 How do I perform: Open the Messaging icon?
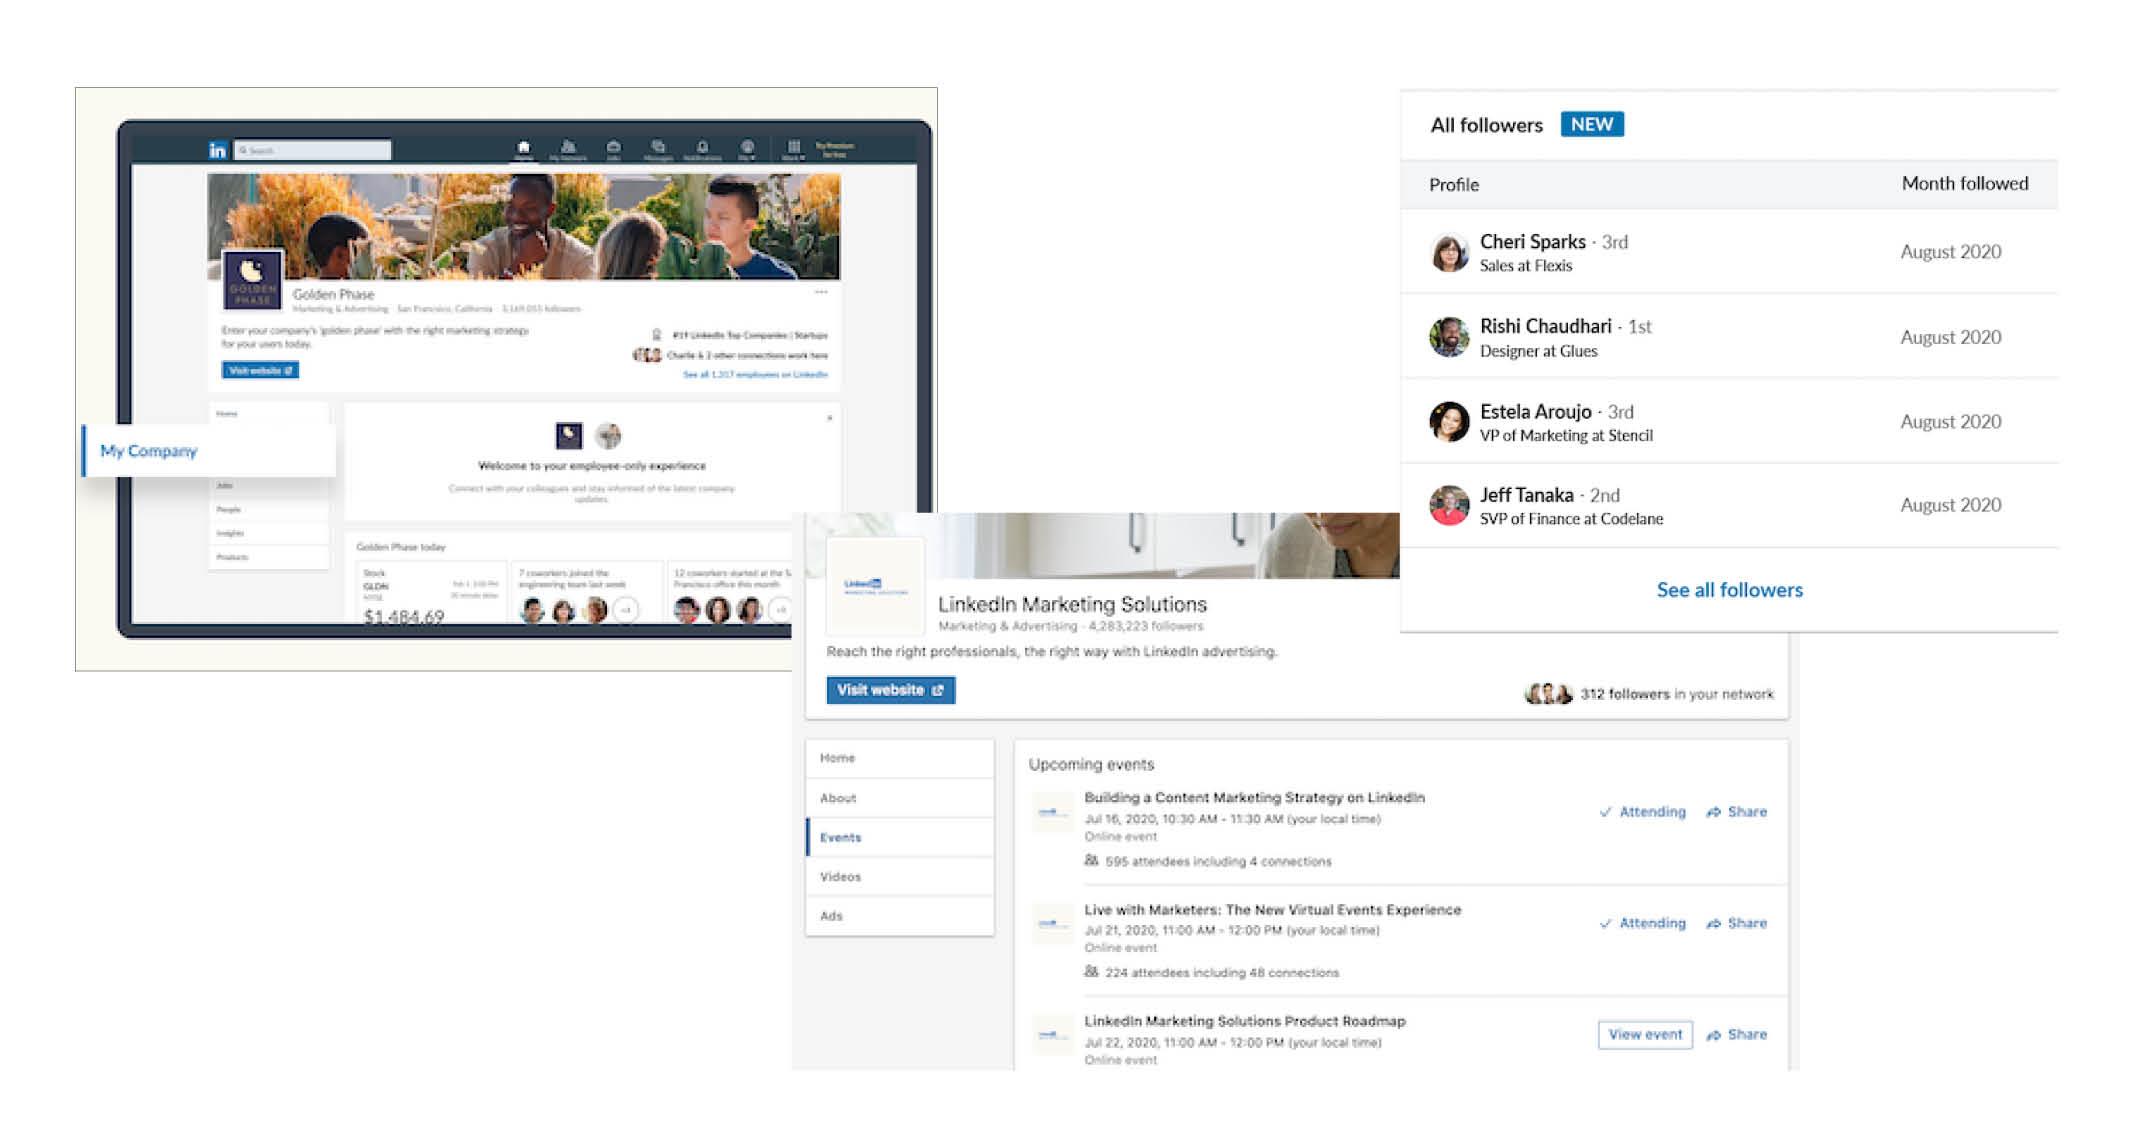pos(658,148)
